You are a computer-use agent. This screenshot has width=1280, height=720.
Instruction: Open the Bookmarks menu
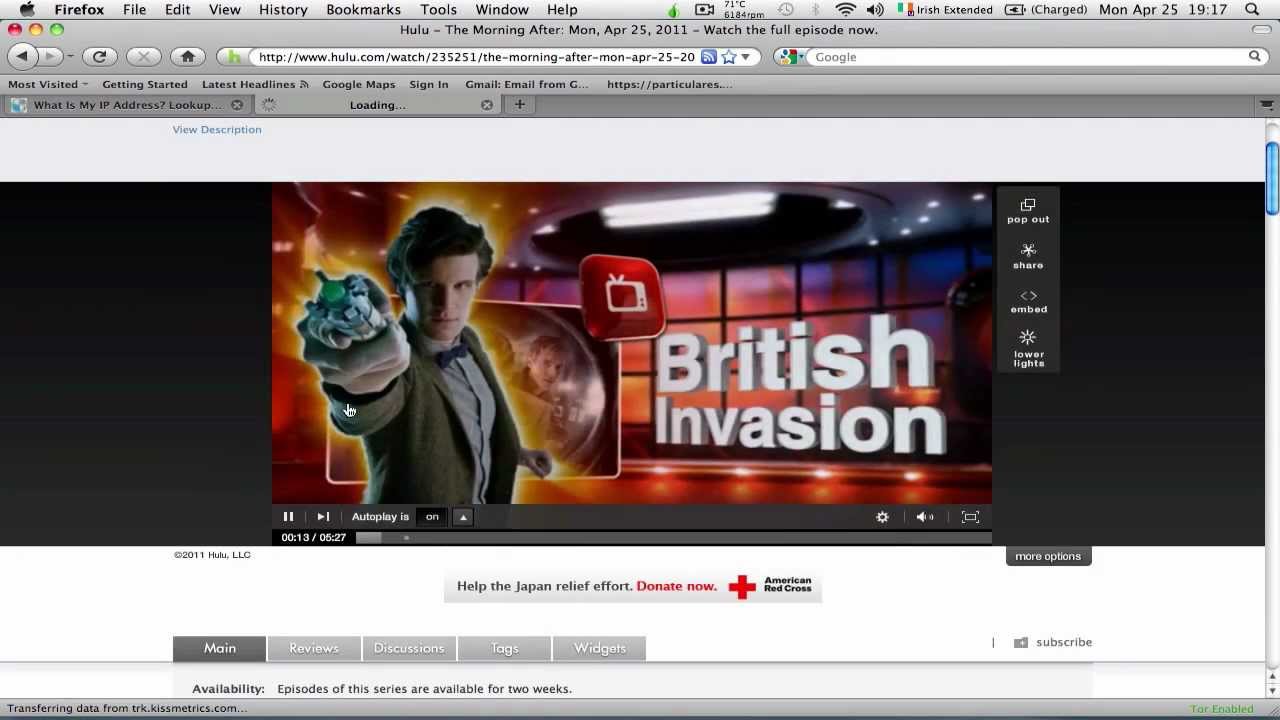tap(363, 10)
